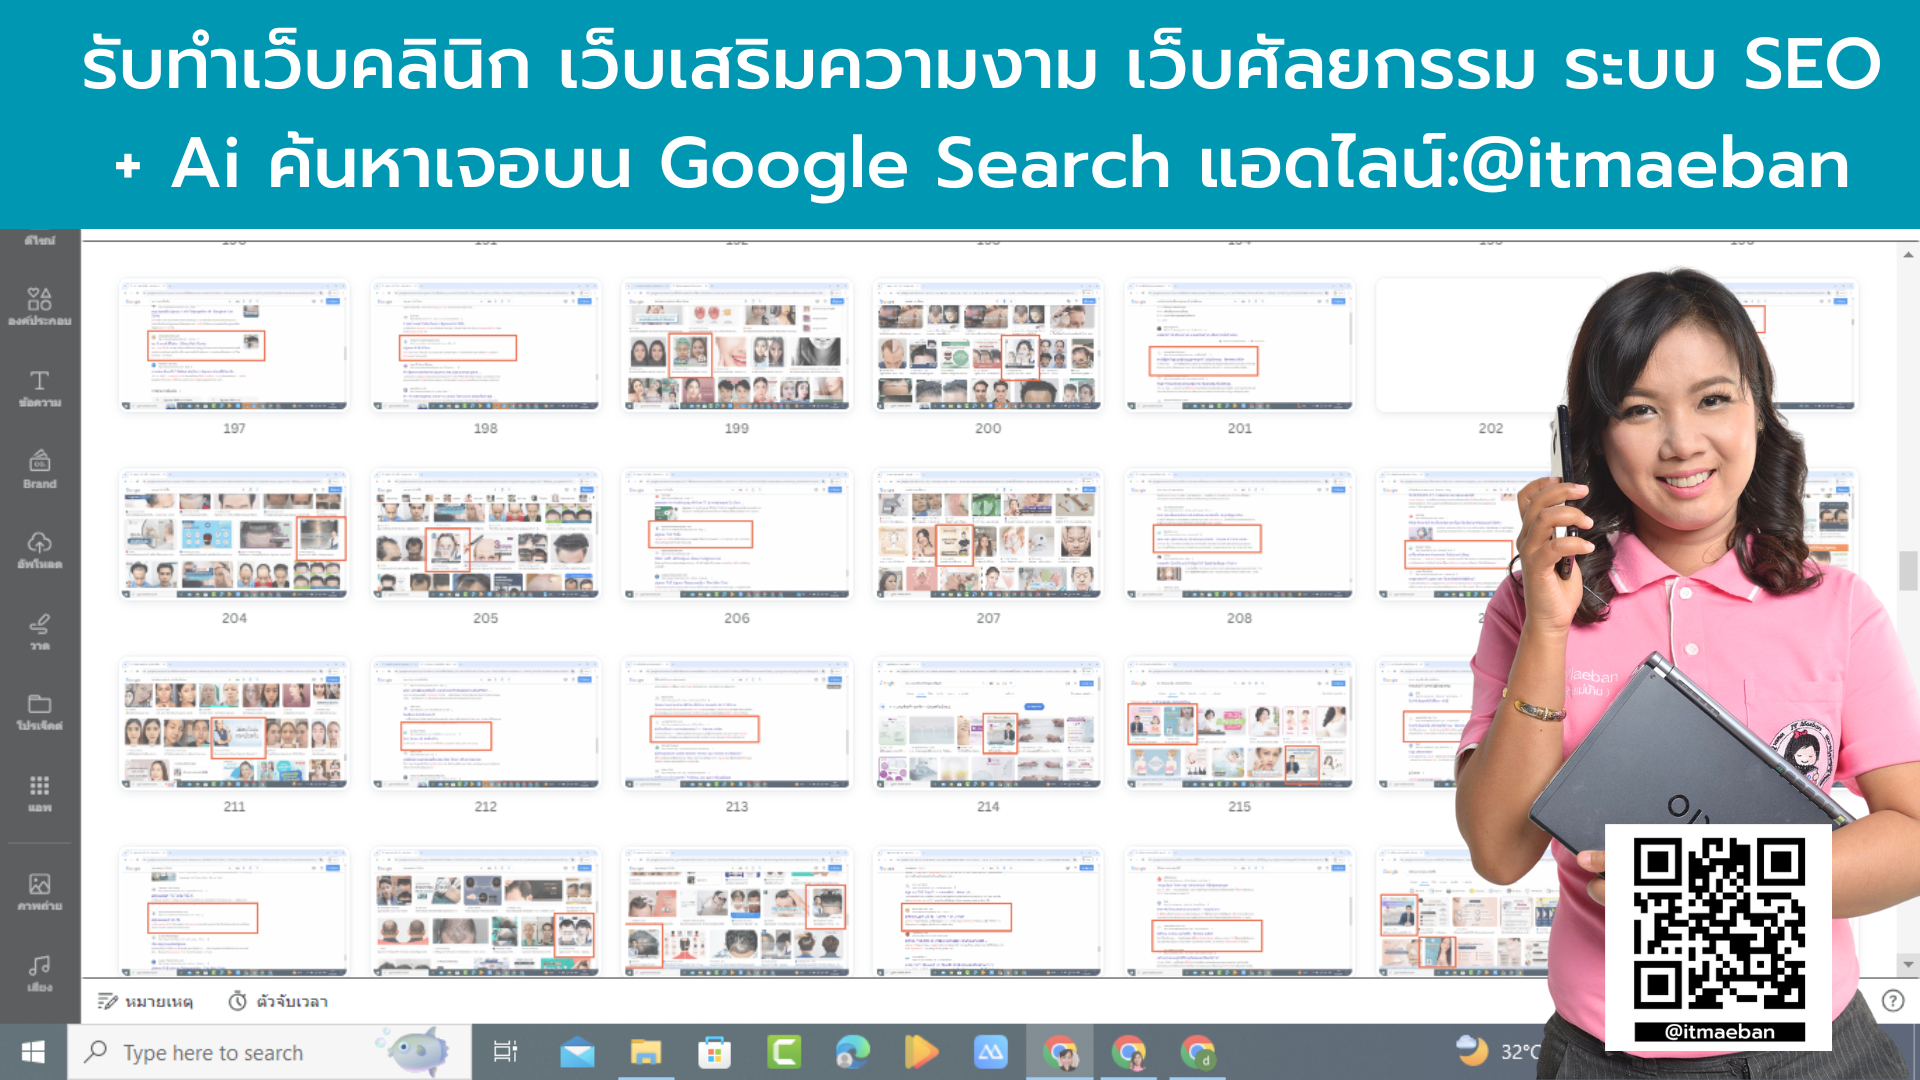
Task: Open the Task View icon
Action: pos(506,1052)
